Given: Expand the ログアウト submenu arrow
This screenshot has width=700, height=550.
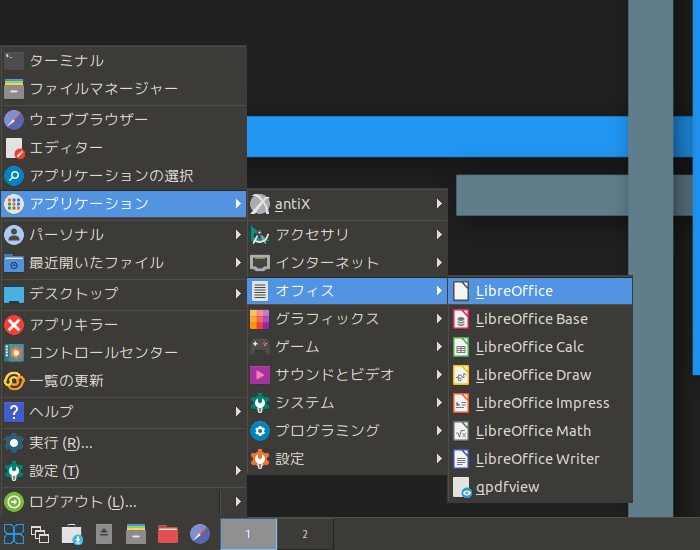Looking at the screenshot, I should point(238,502).
